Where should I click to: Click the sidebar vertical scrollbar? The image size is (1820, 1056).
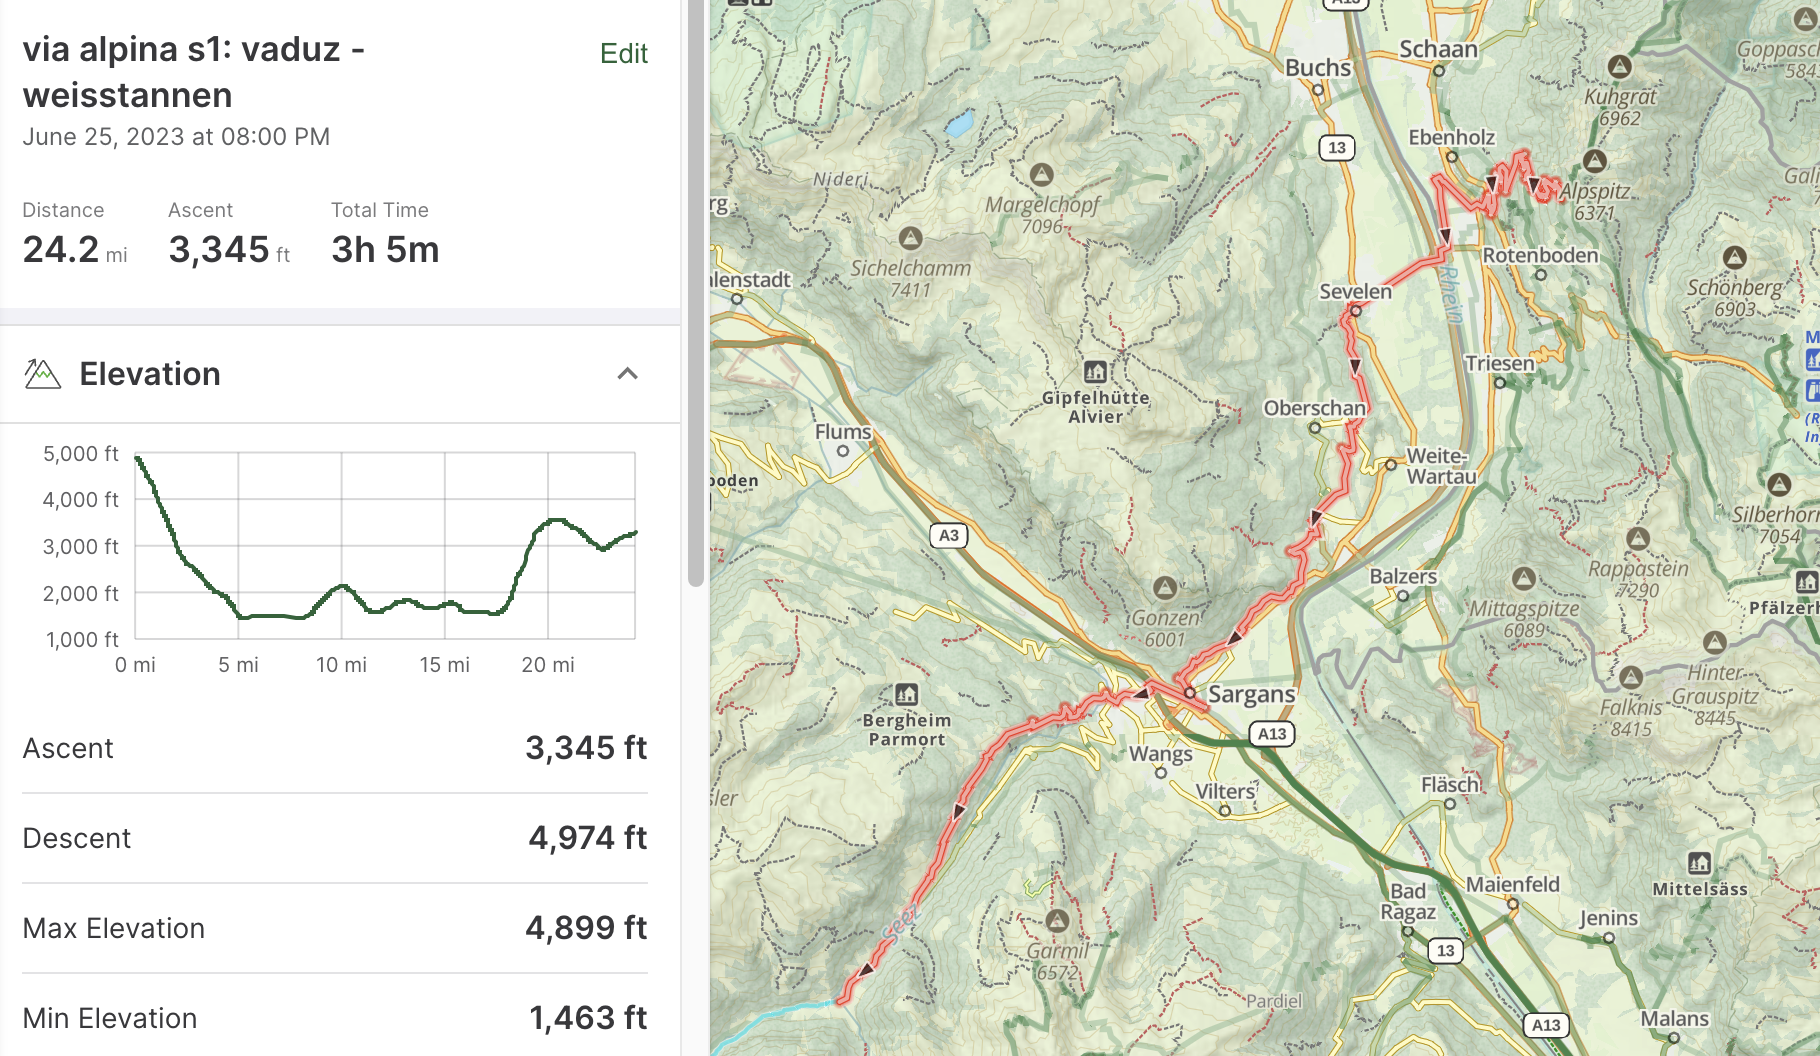696,300
